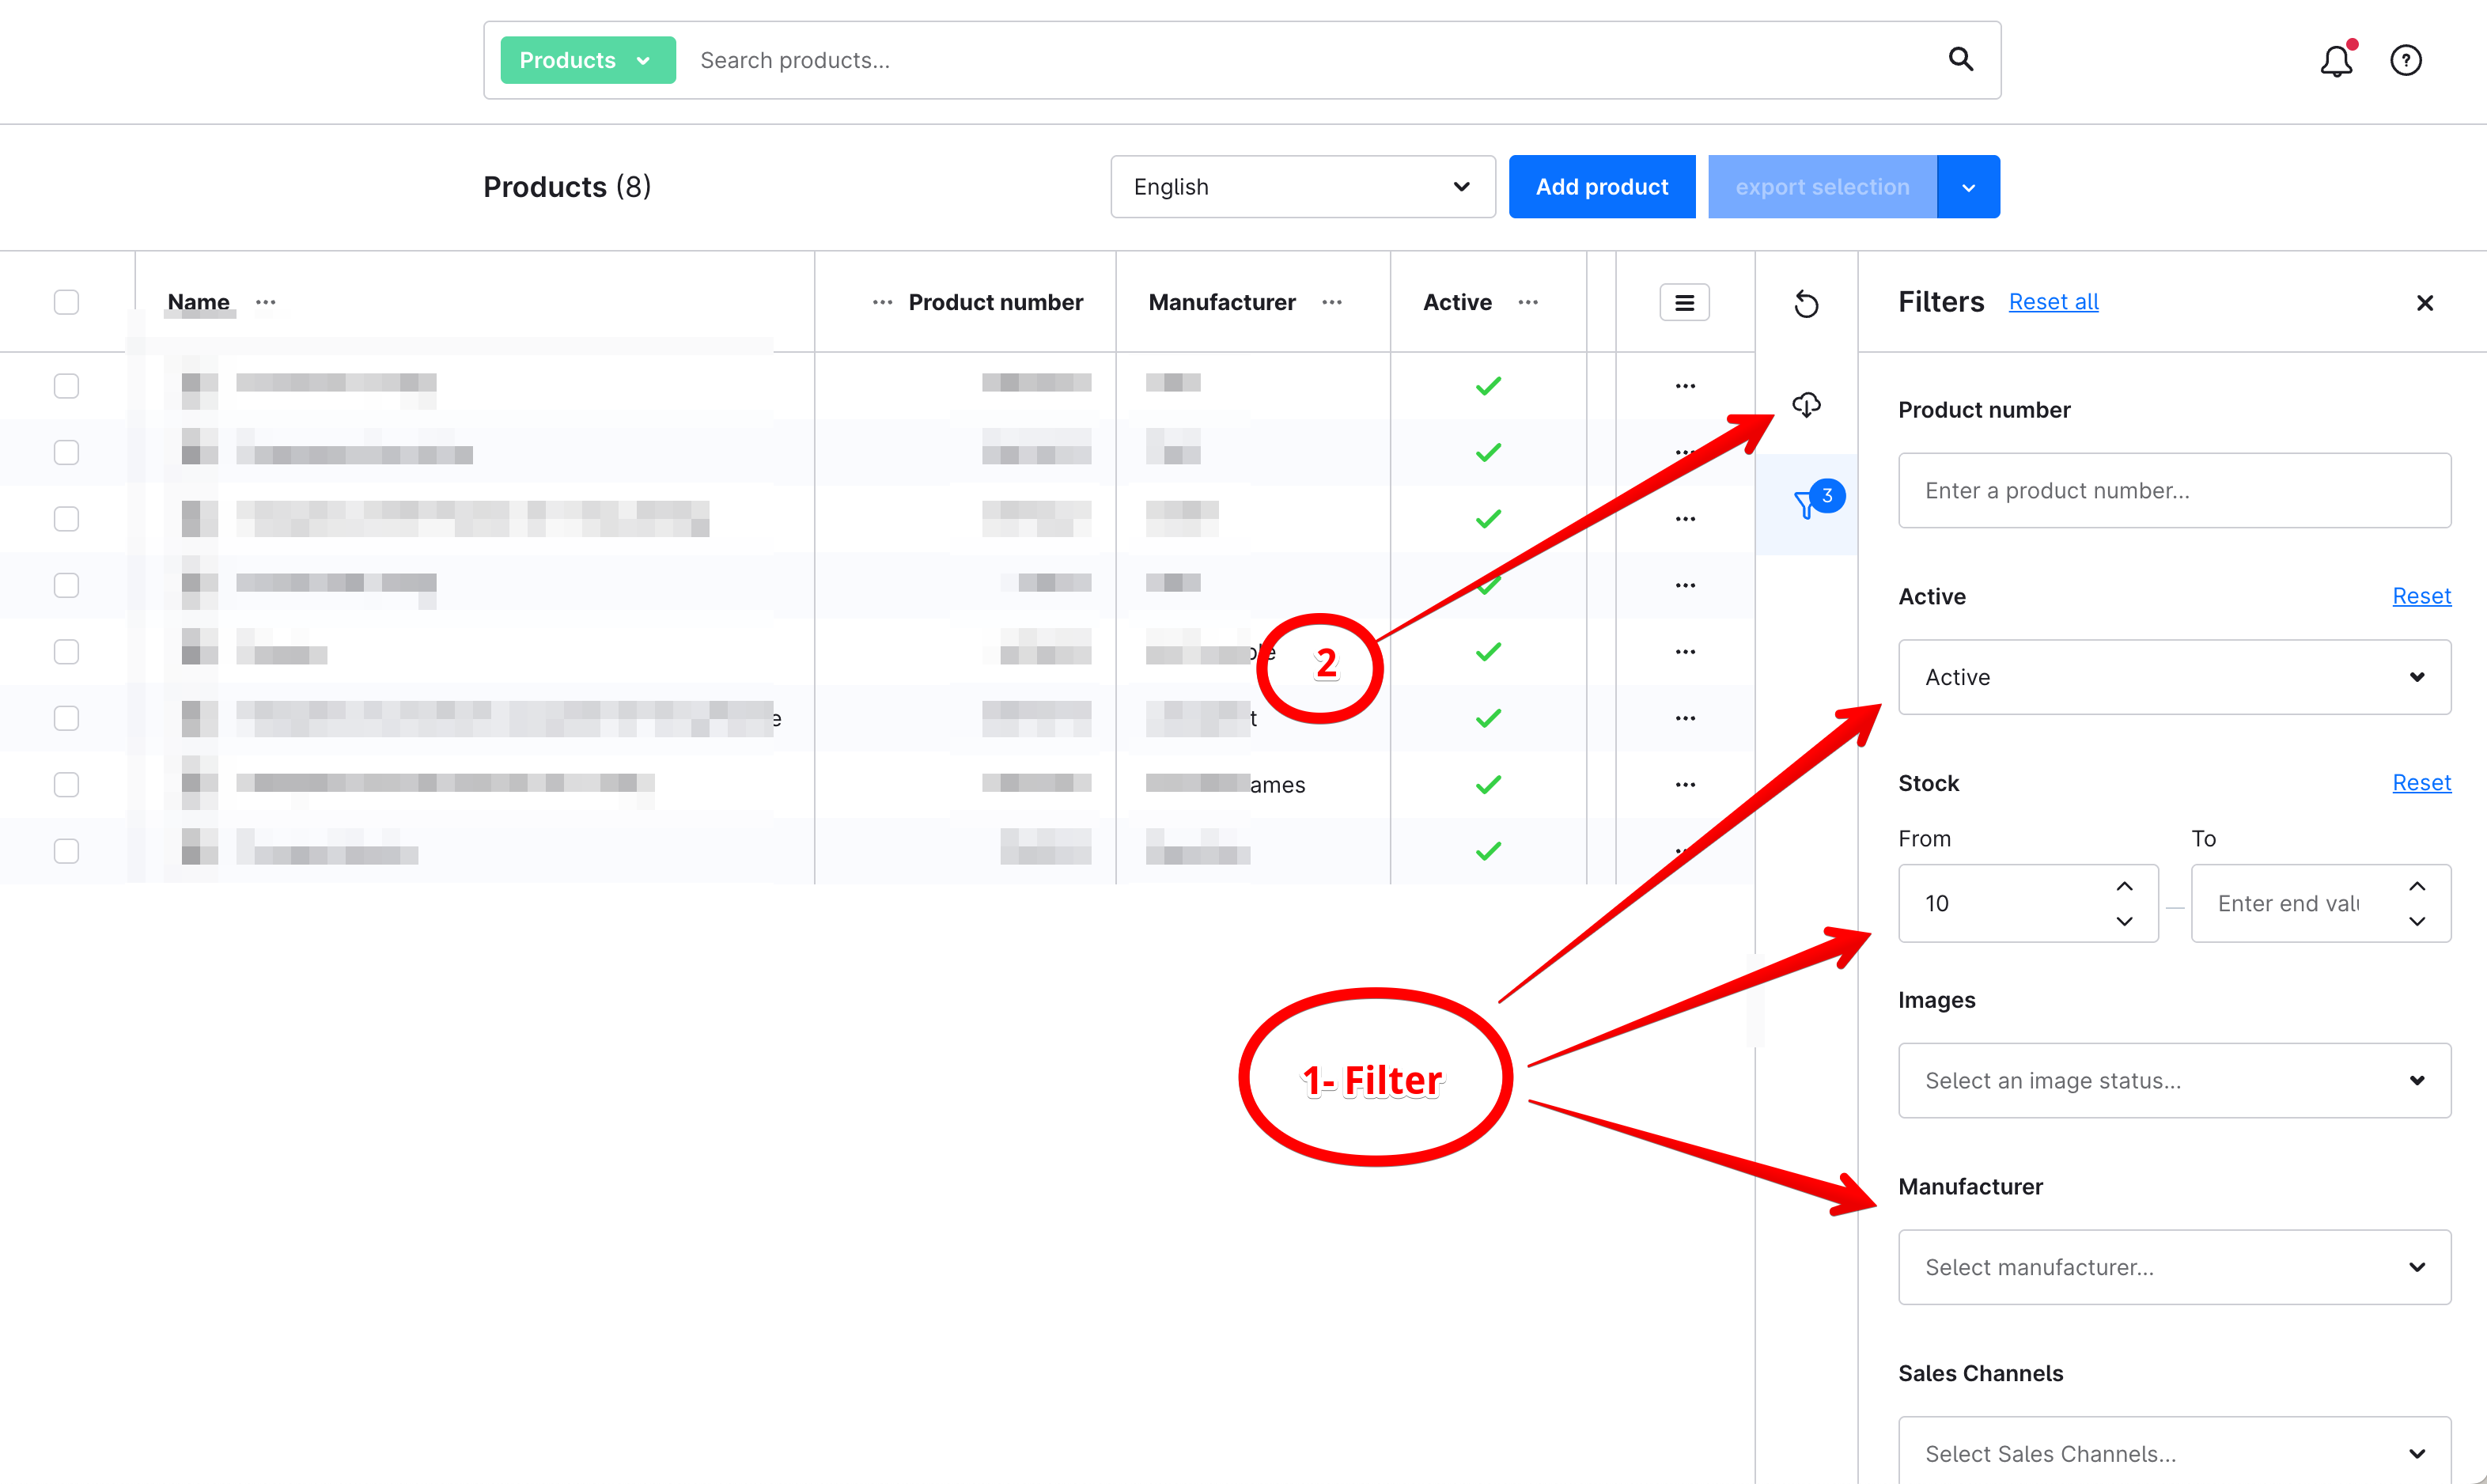Focus the product number filter field

tap(2175, 490)
